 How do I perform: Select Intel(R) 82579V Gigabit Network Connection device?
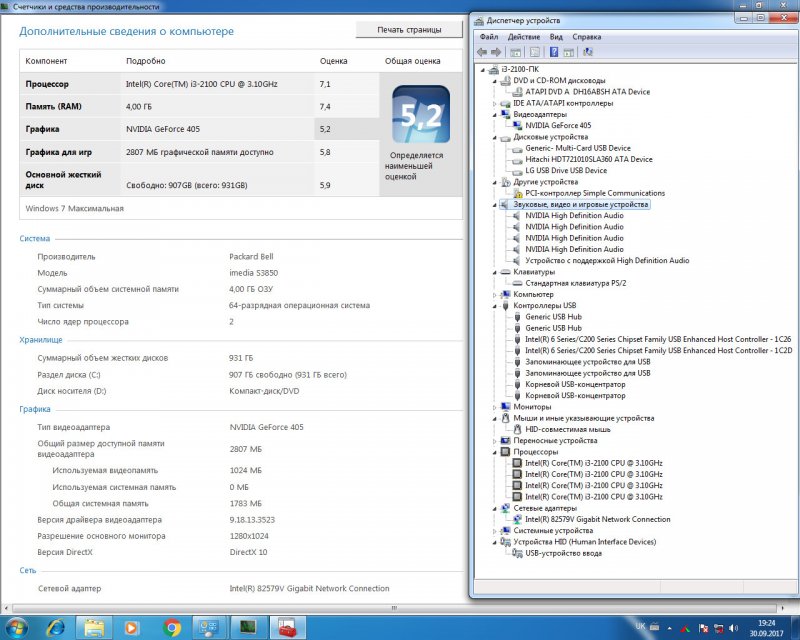(x=597, y=519)
